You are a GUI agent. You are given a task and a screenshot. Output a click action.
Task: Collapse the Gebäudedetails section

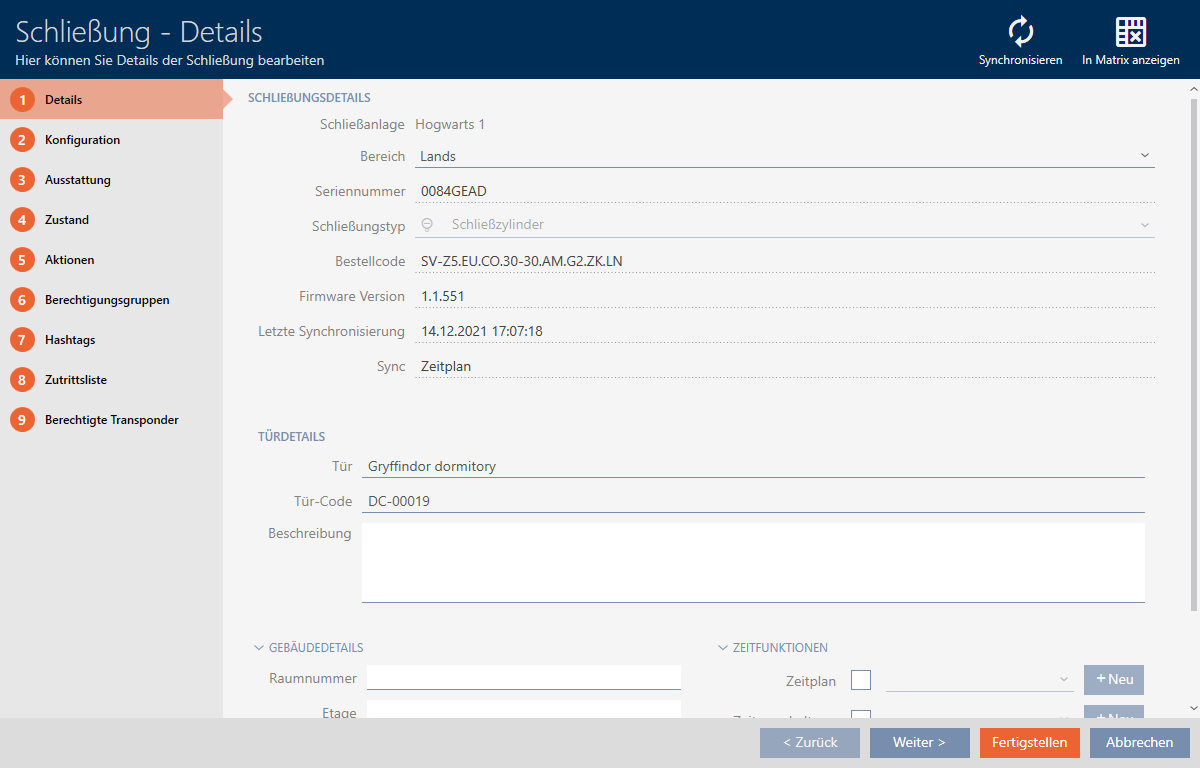tap(260, 648)
